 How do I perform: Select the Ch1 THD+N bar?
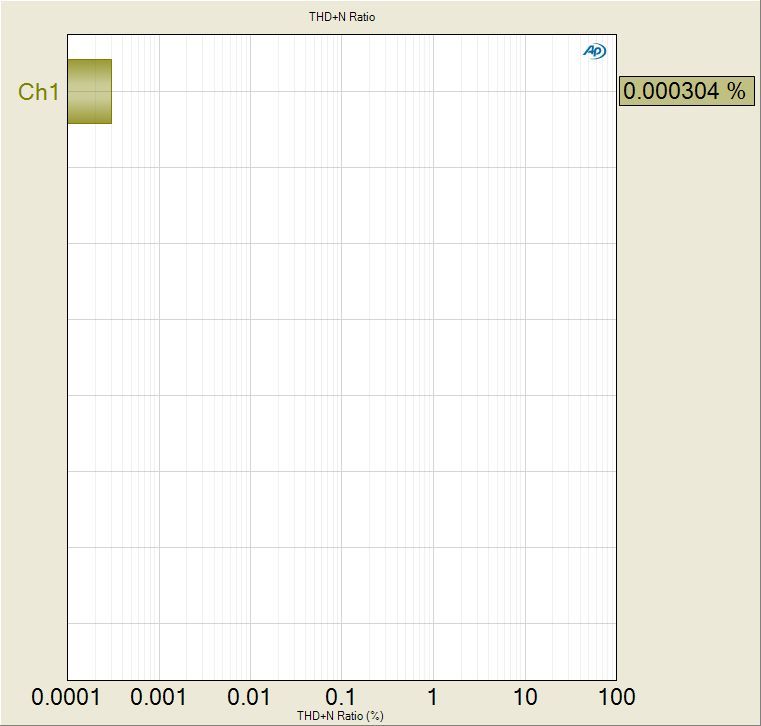(x=90, y=91)
